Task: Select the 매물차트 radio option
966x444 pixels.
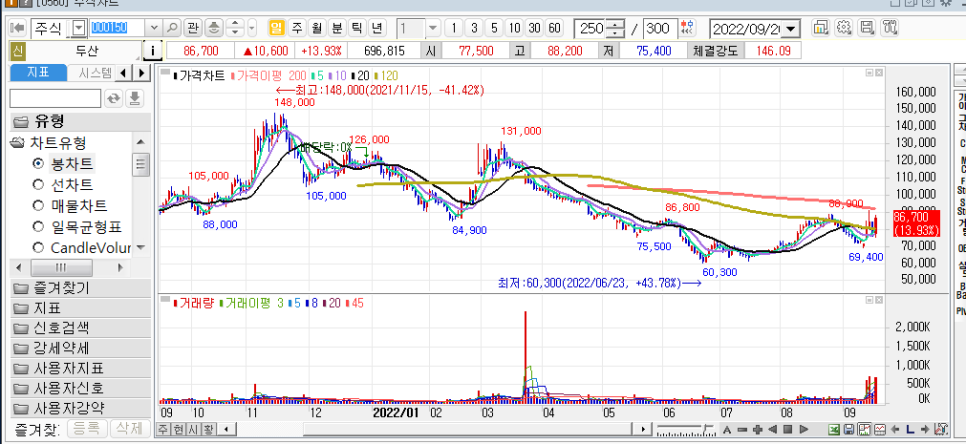Action: tap(38, 205)
